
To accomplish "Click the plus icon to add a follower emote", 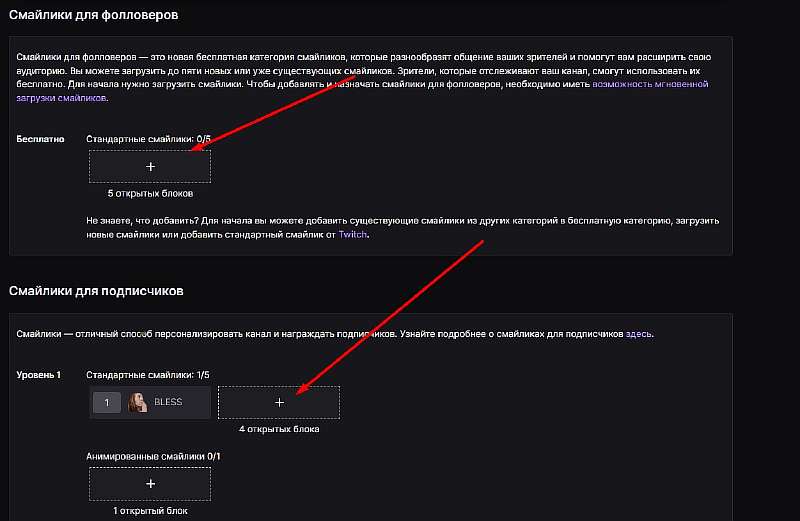I will pyautogui.click(x=150, y=167).
